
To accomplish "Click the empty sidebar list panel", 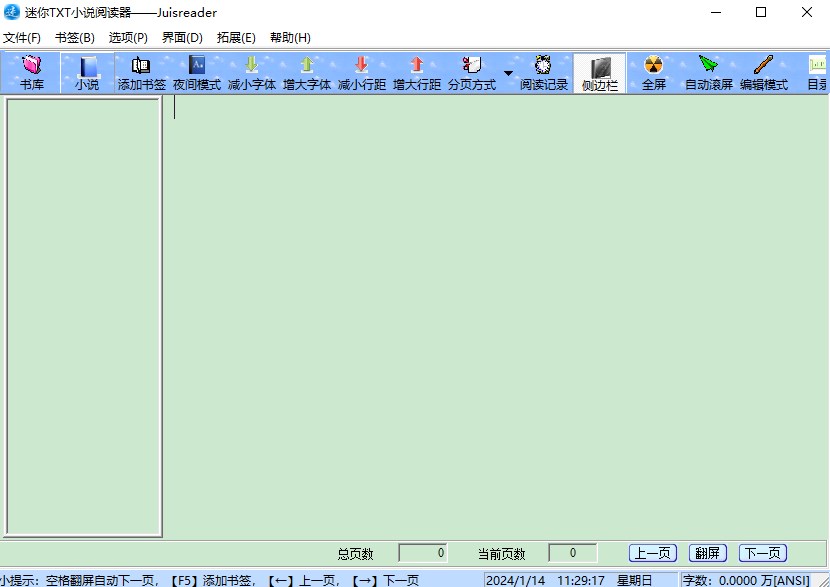I will point(84,317).
